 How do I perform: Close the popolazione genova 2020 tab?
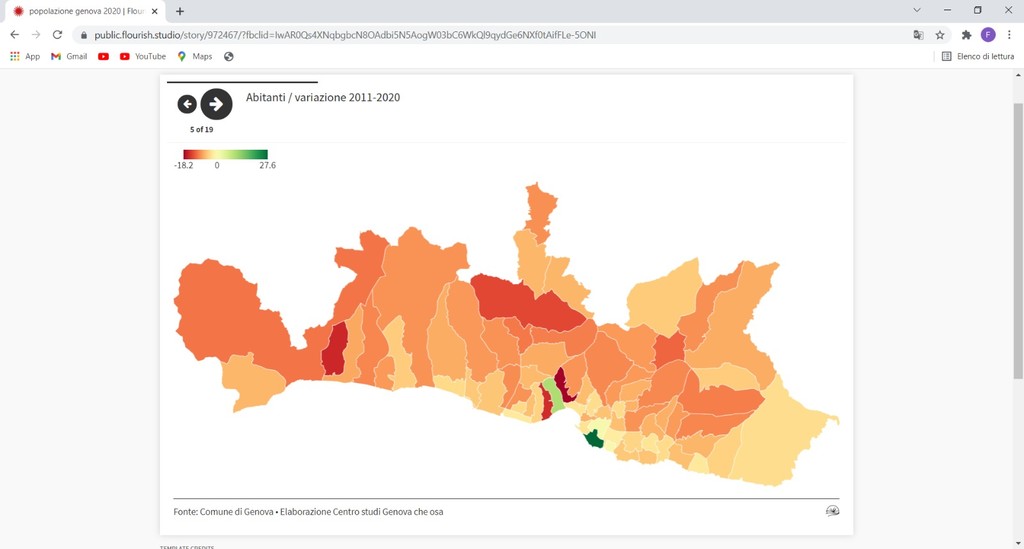(x=155, y=11)
